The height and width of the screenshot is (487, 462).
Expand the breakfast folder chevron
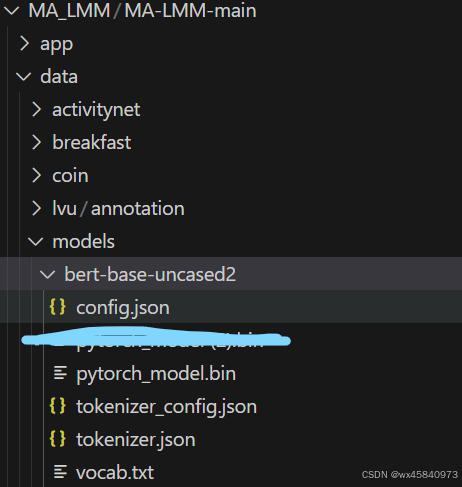(37, 142)
